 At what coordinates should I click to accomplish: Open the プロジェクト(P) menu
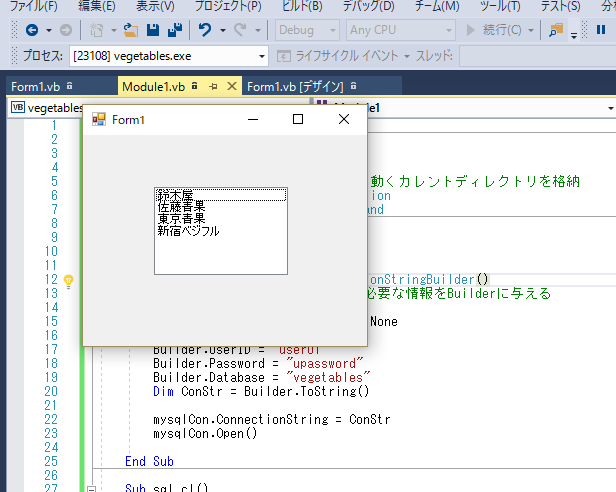[x=228, y=6]
